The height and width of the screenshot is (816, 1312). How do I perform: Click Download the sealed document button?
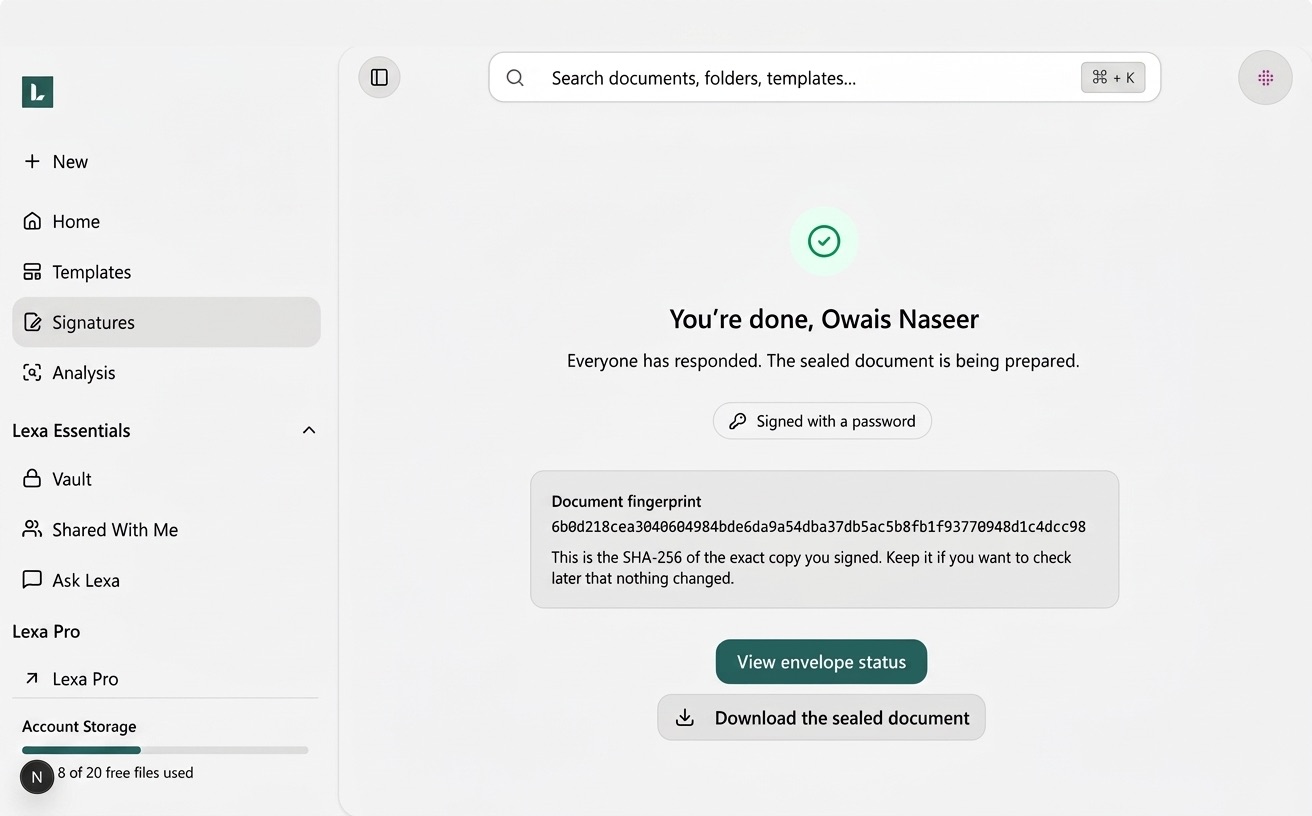tap(821, 718)
